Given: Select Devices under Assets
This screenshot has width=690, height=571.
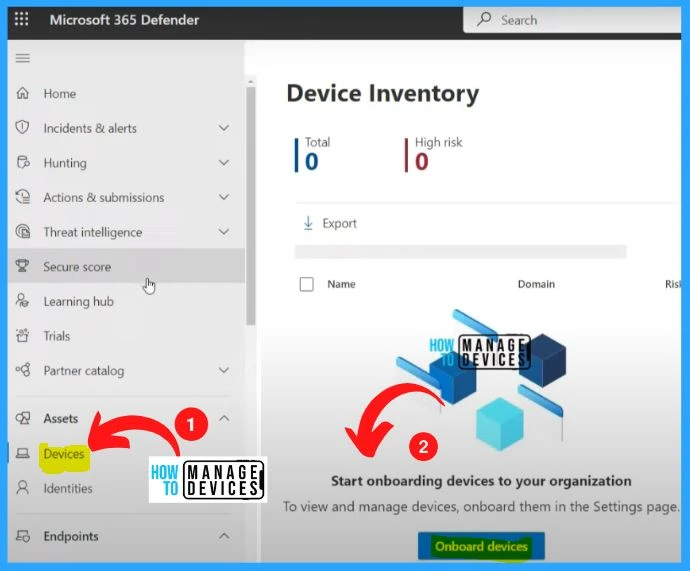Looking at the screenshot, I should [64, 454].
